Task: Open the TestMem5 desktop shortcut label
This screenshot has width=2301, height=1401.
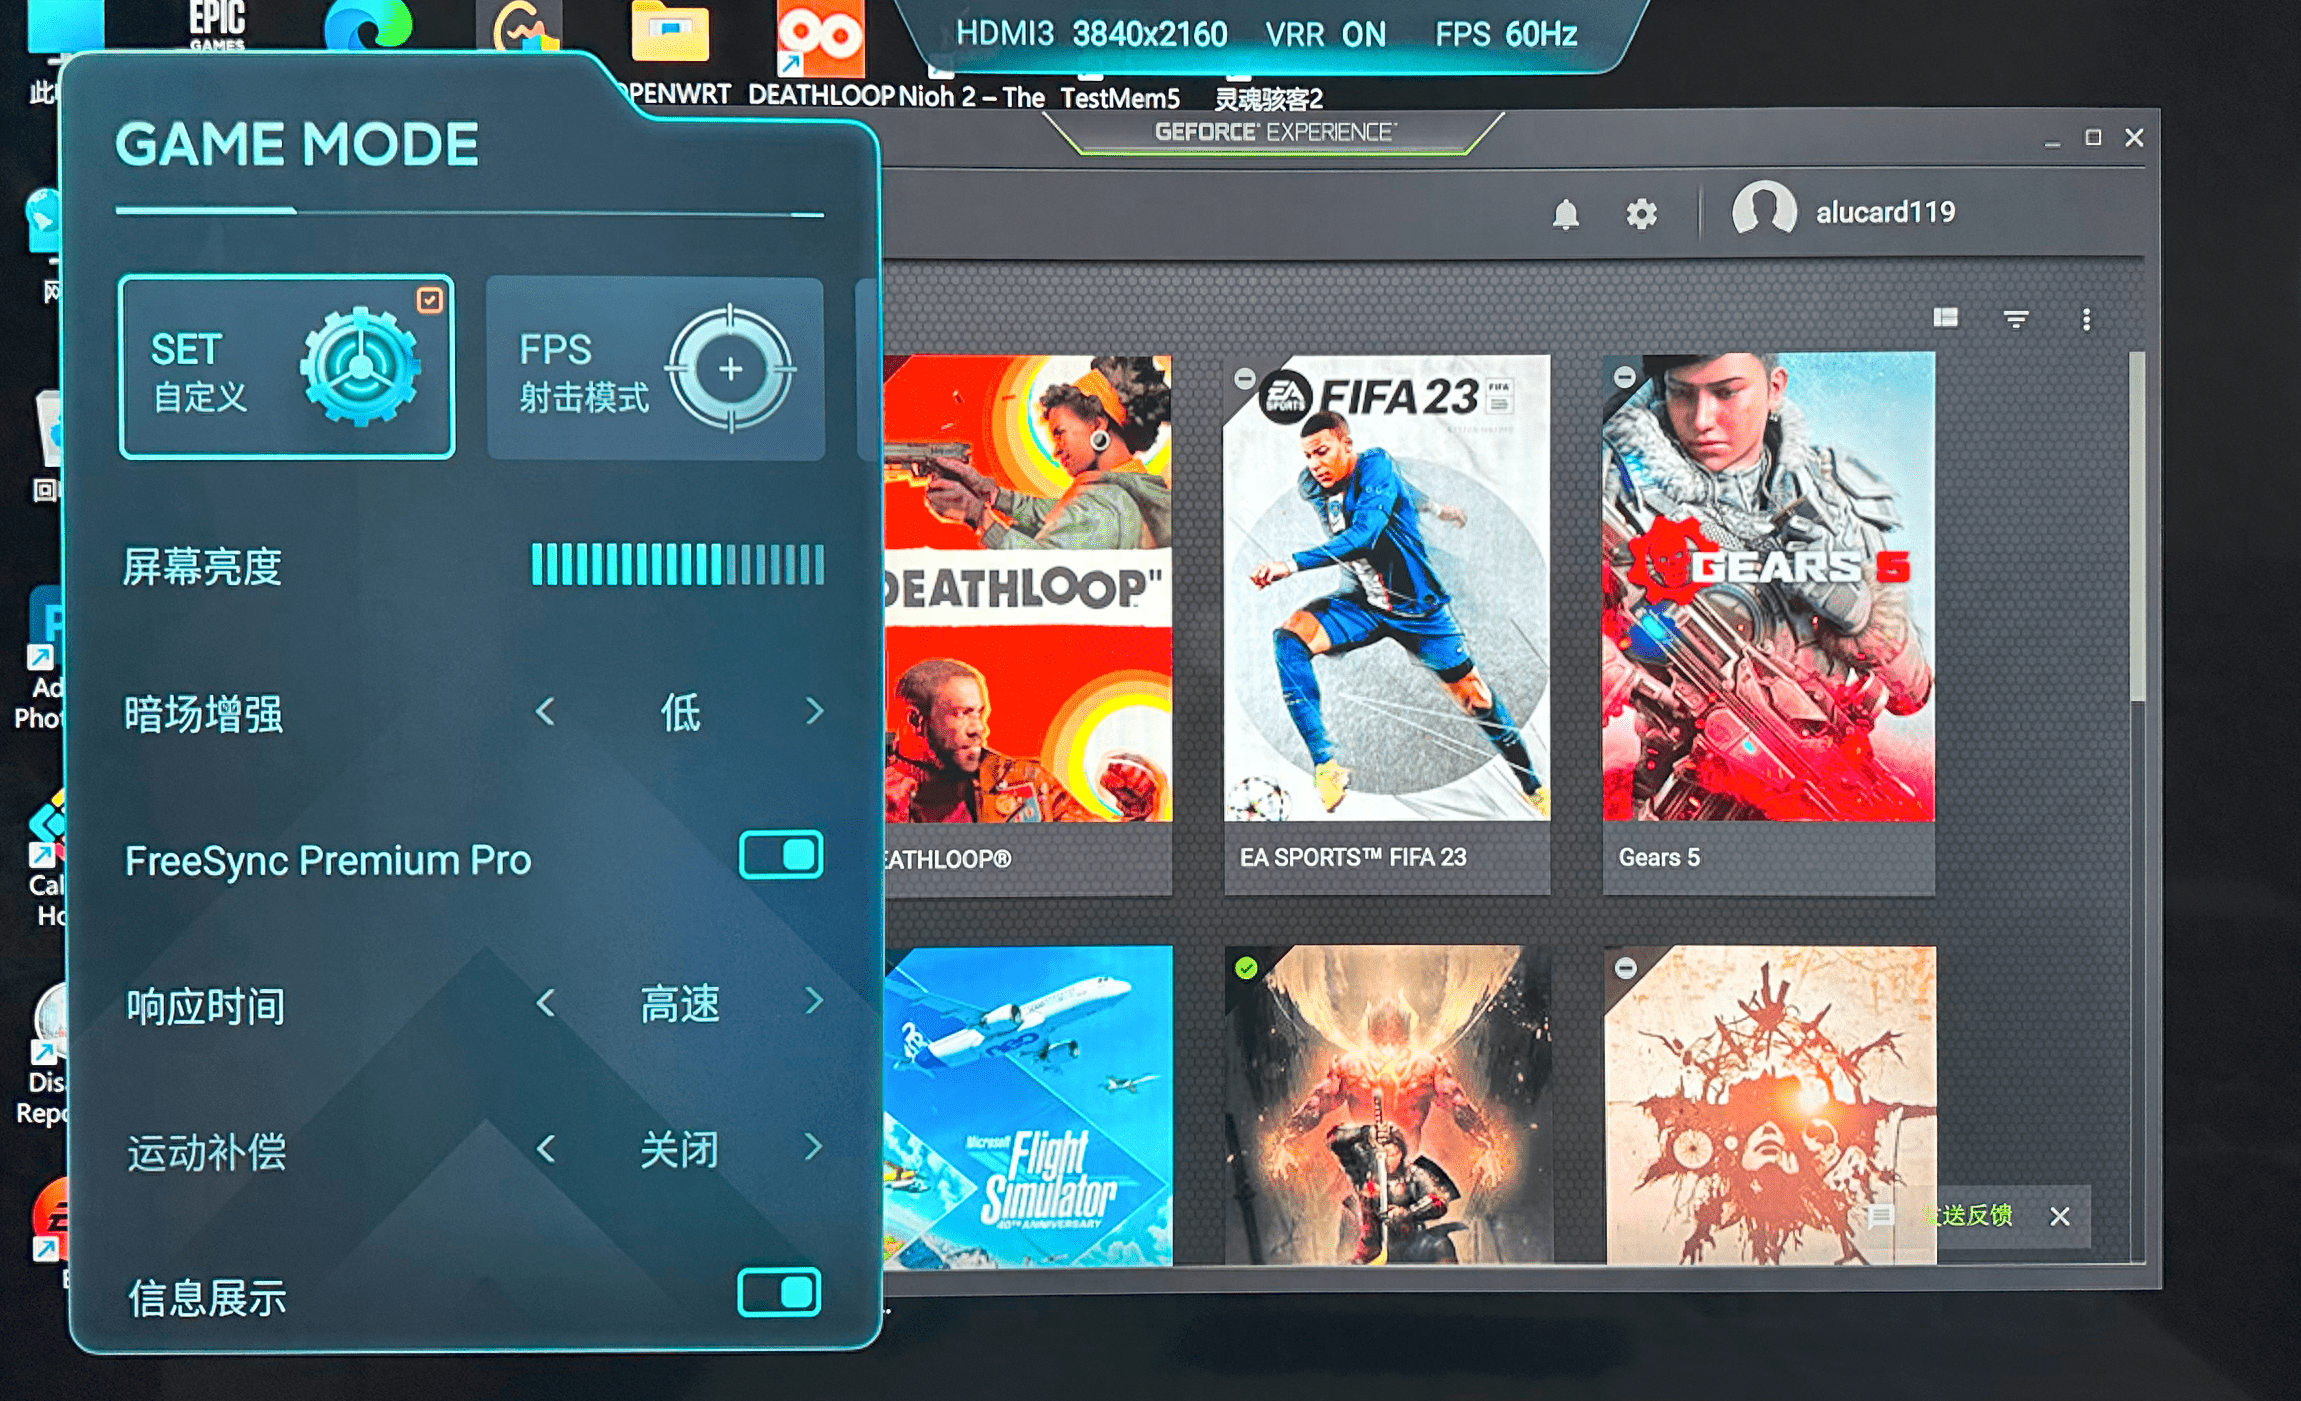Action: click(1120, 98)
